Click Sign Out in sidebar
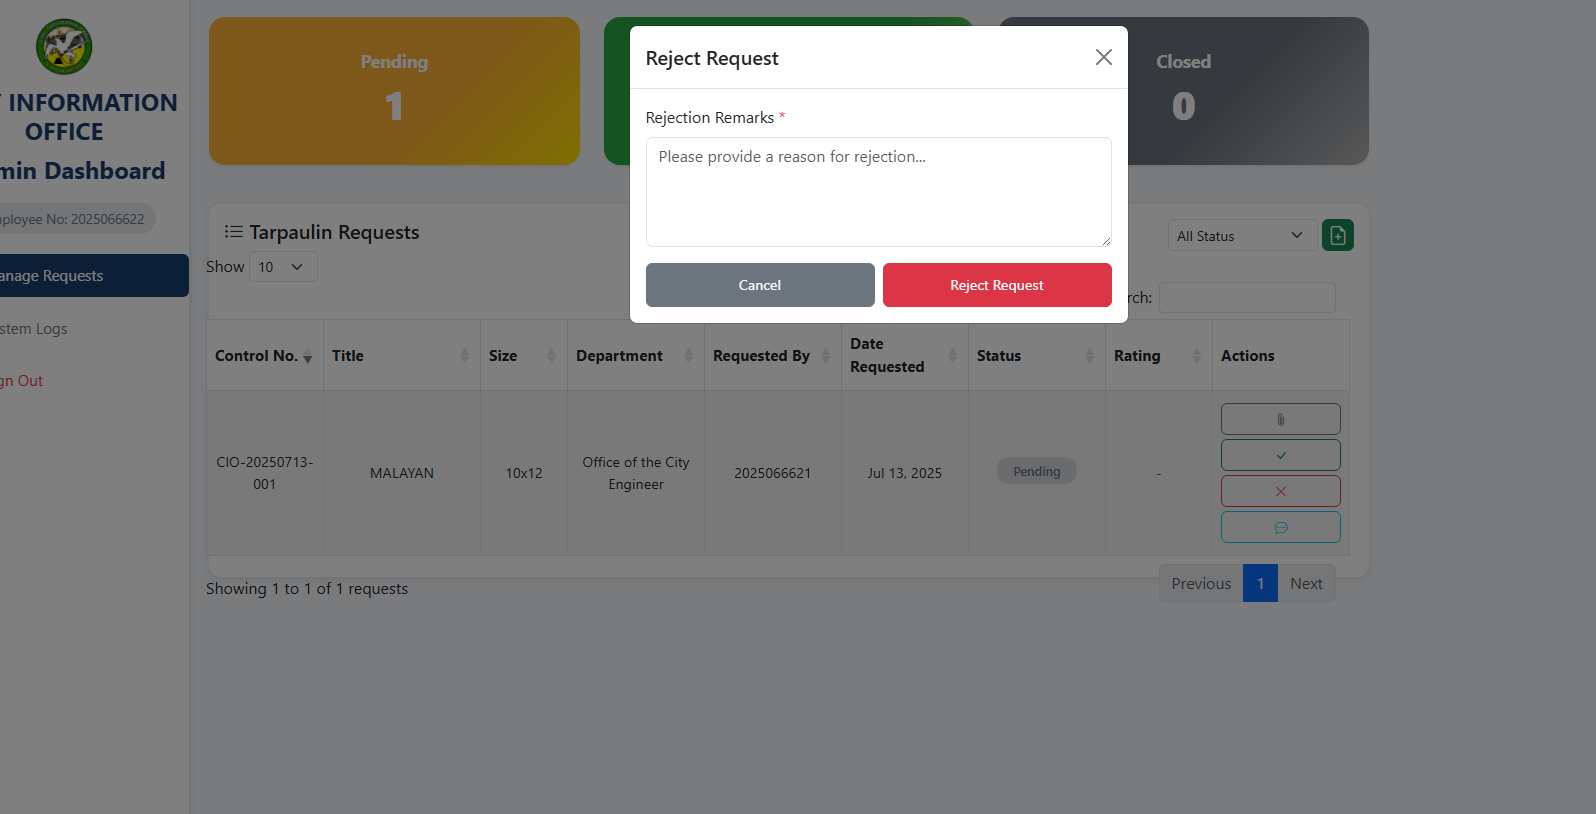Image resolution: width=1596 pixels, height=814 pixels. (22, 381)
